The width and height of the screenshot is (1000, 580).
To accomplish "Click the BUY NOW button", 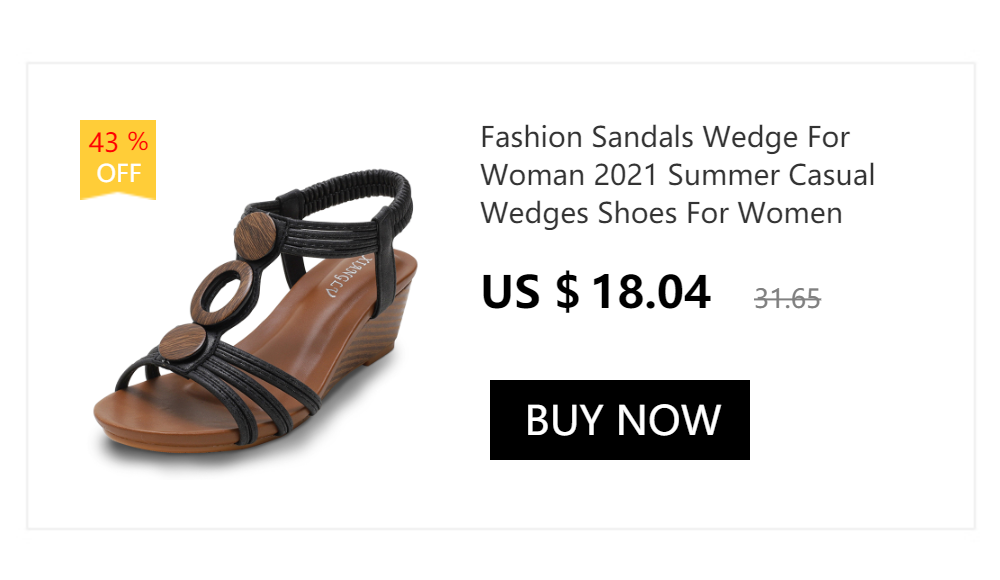I will pyautogui.click(x=619, y=420).
